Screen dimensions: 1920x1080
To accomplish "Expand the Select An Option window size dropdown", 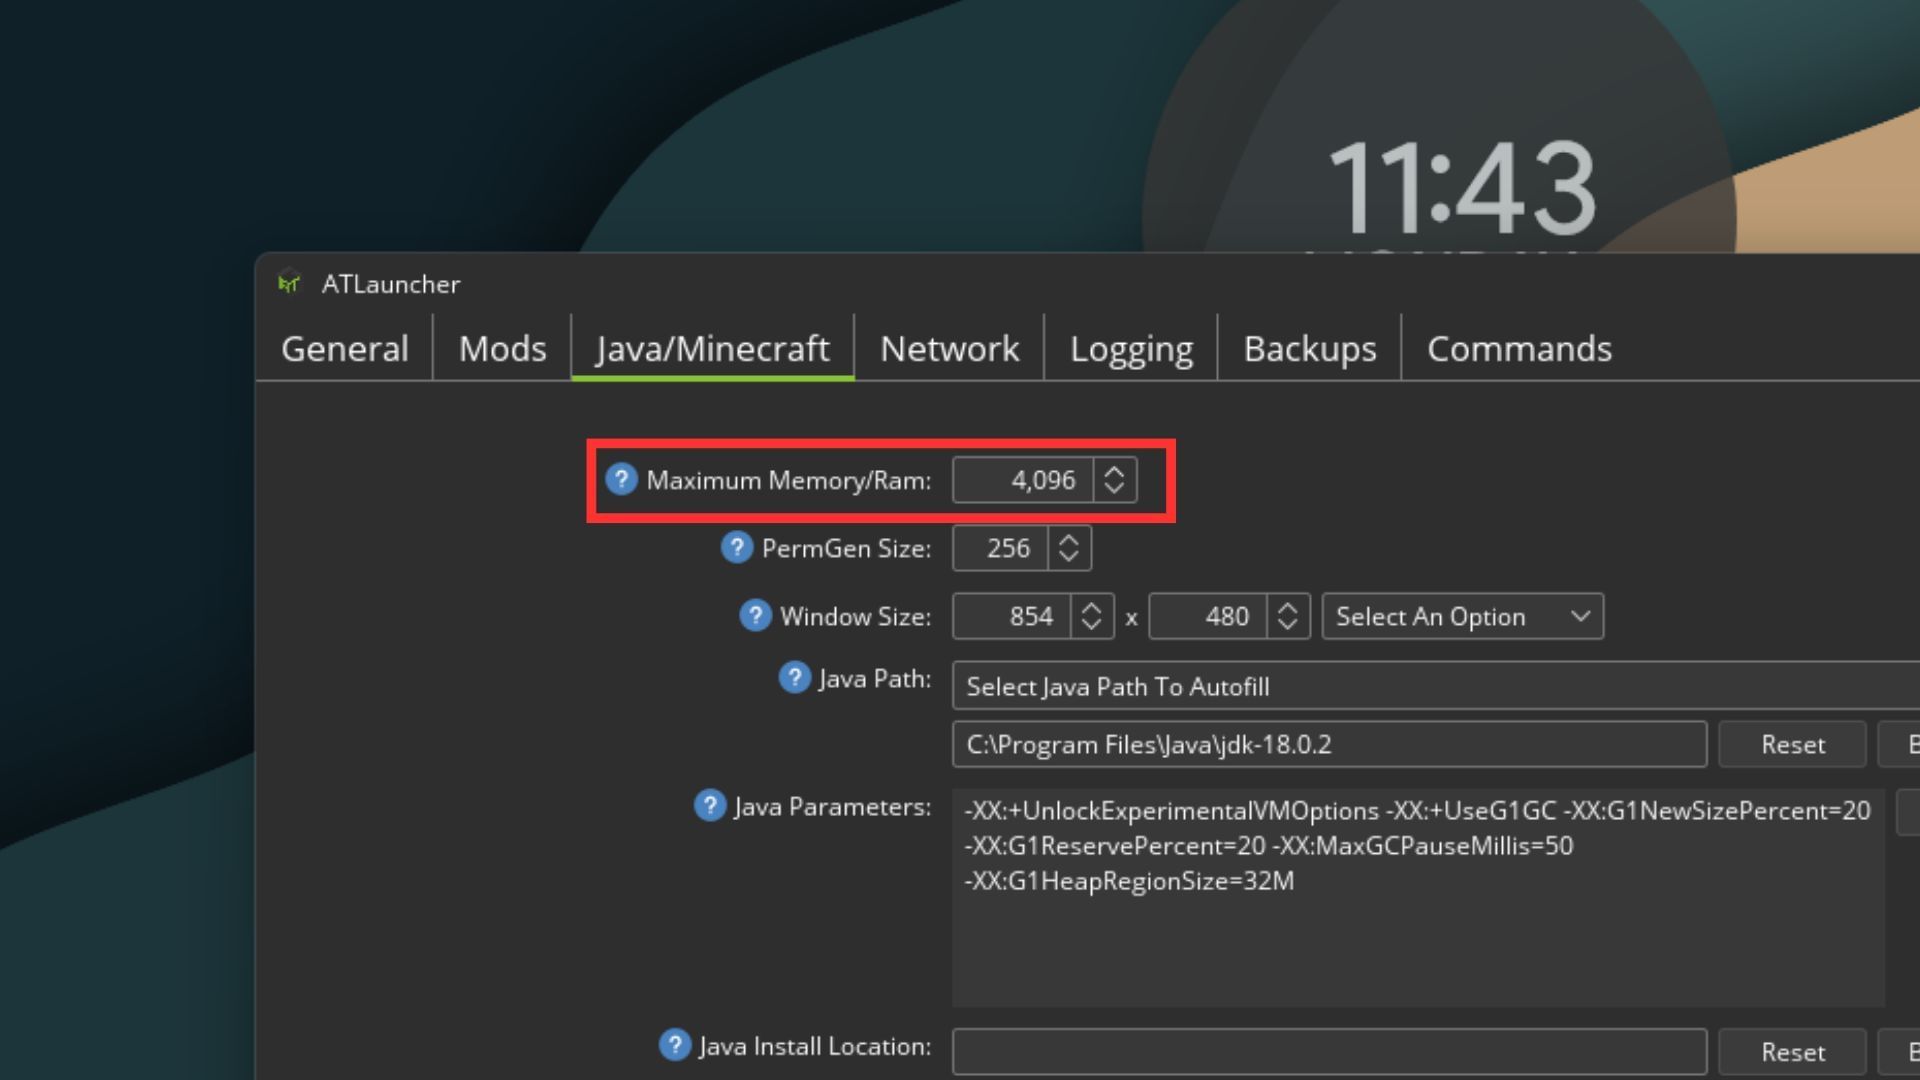I will pos(1461,616).
